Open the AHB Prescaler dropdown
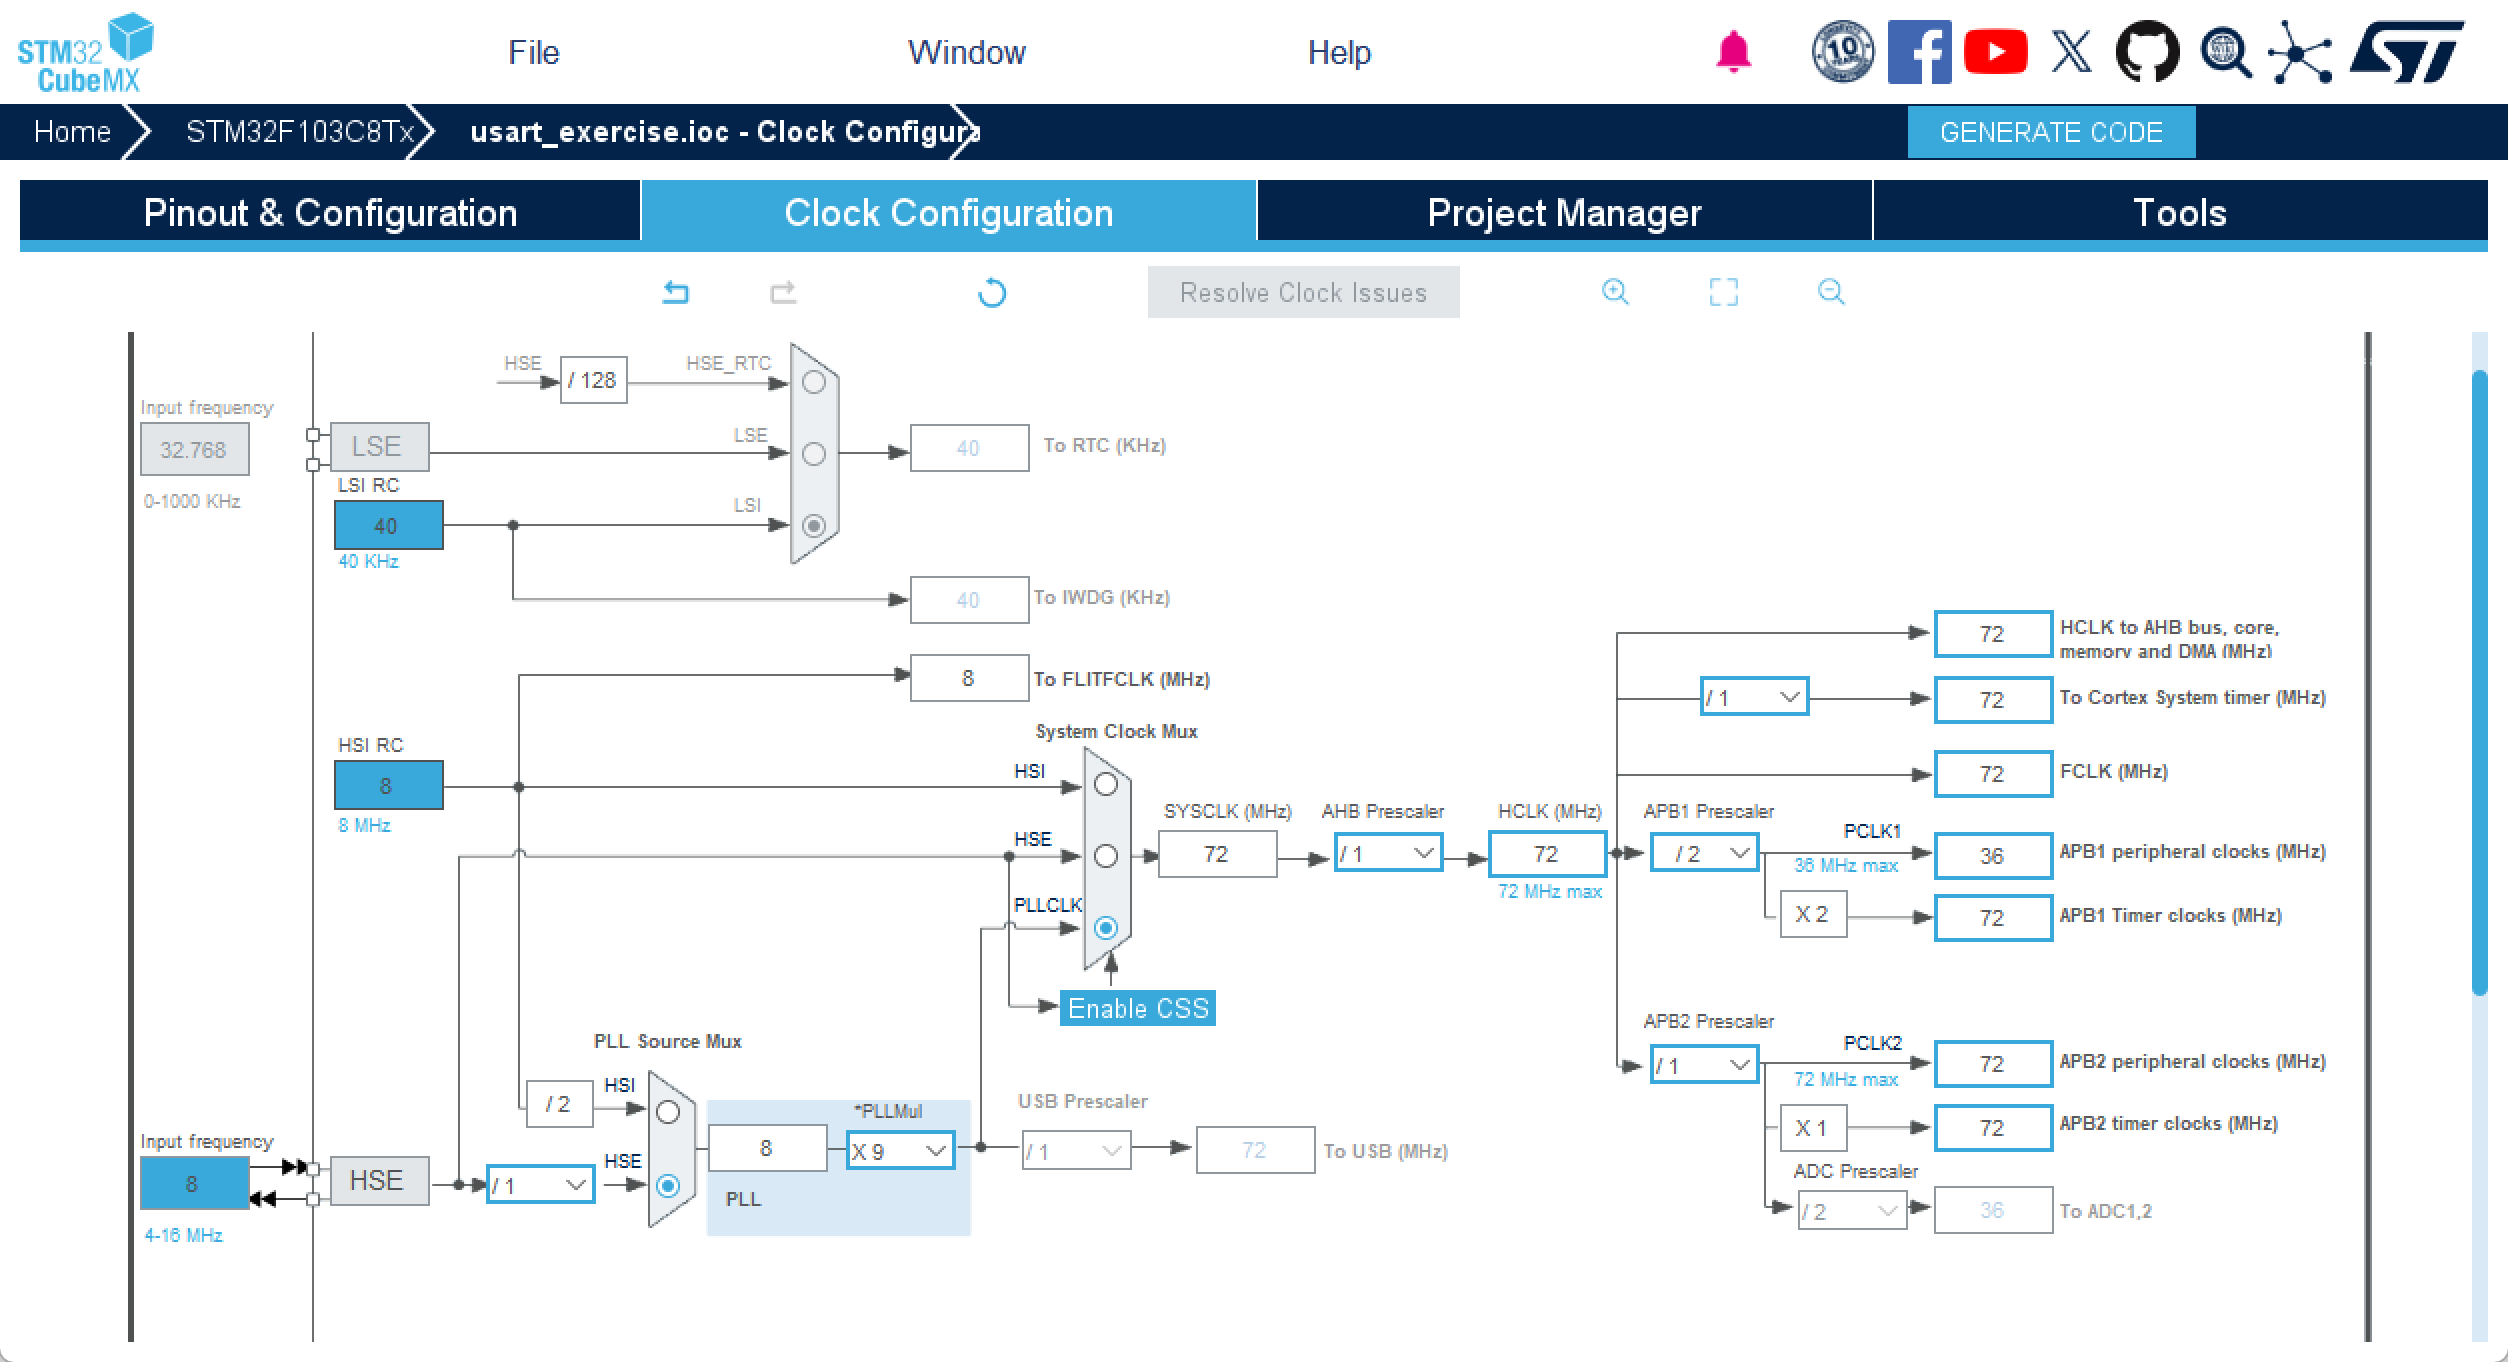2508x1362 pixels. [1388, 854]
